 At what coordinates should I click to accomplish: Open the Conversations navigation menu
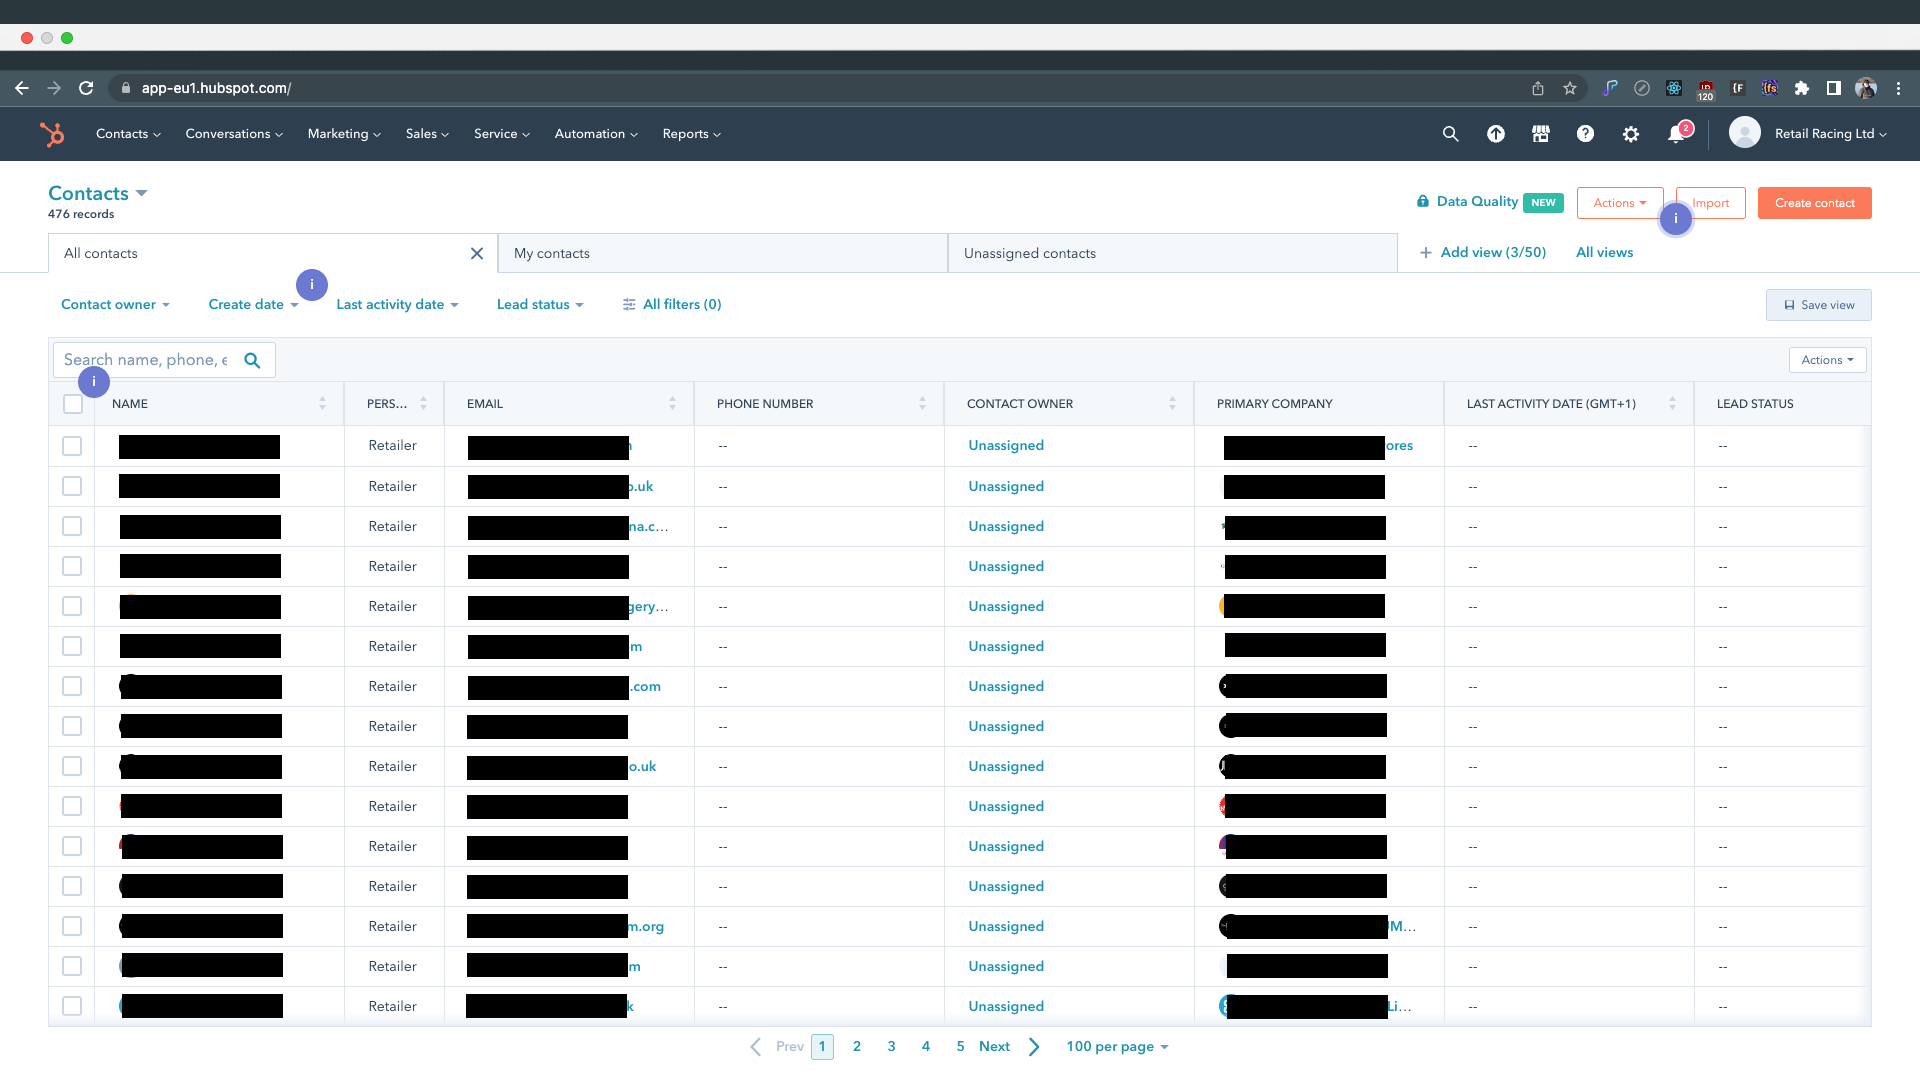pos(234,134)
